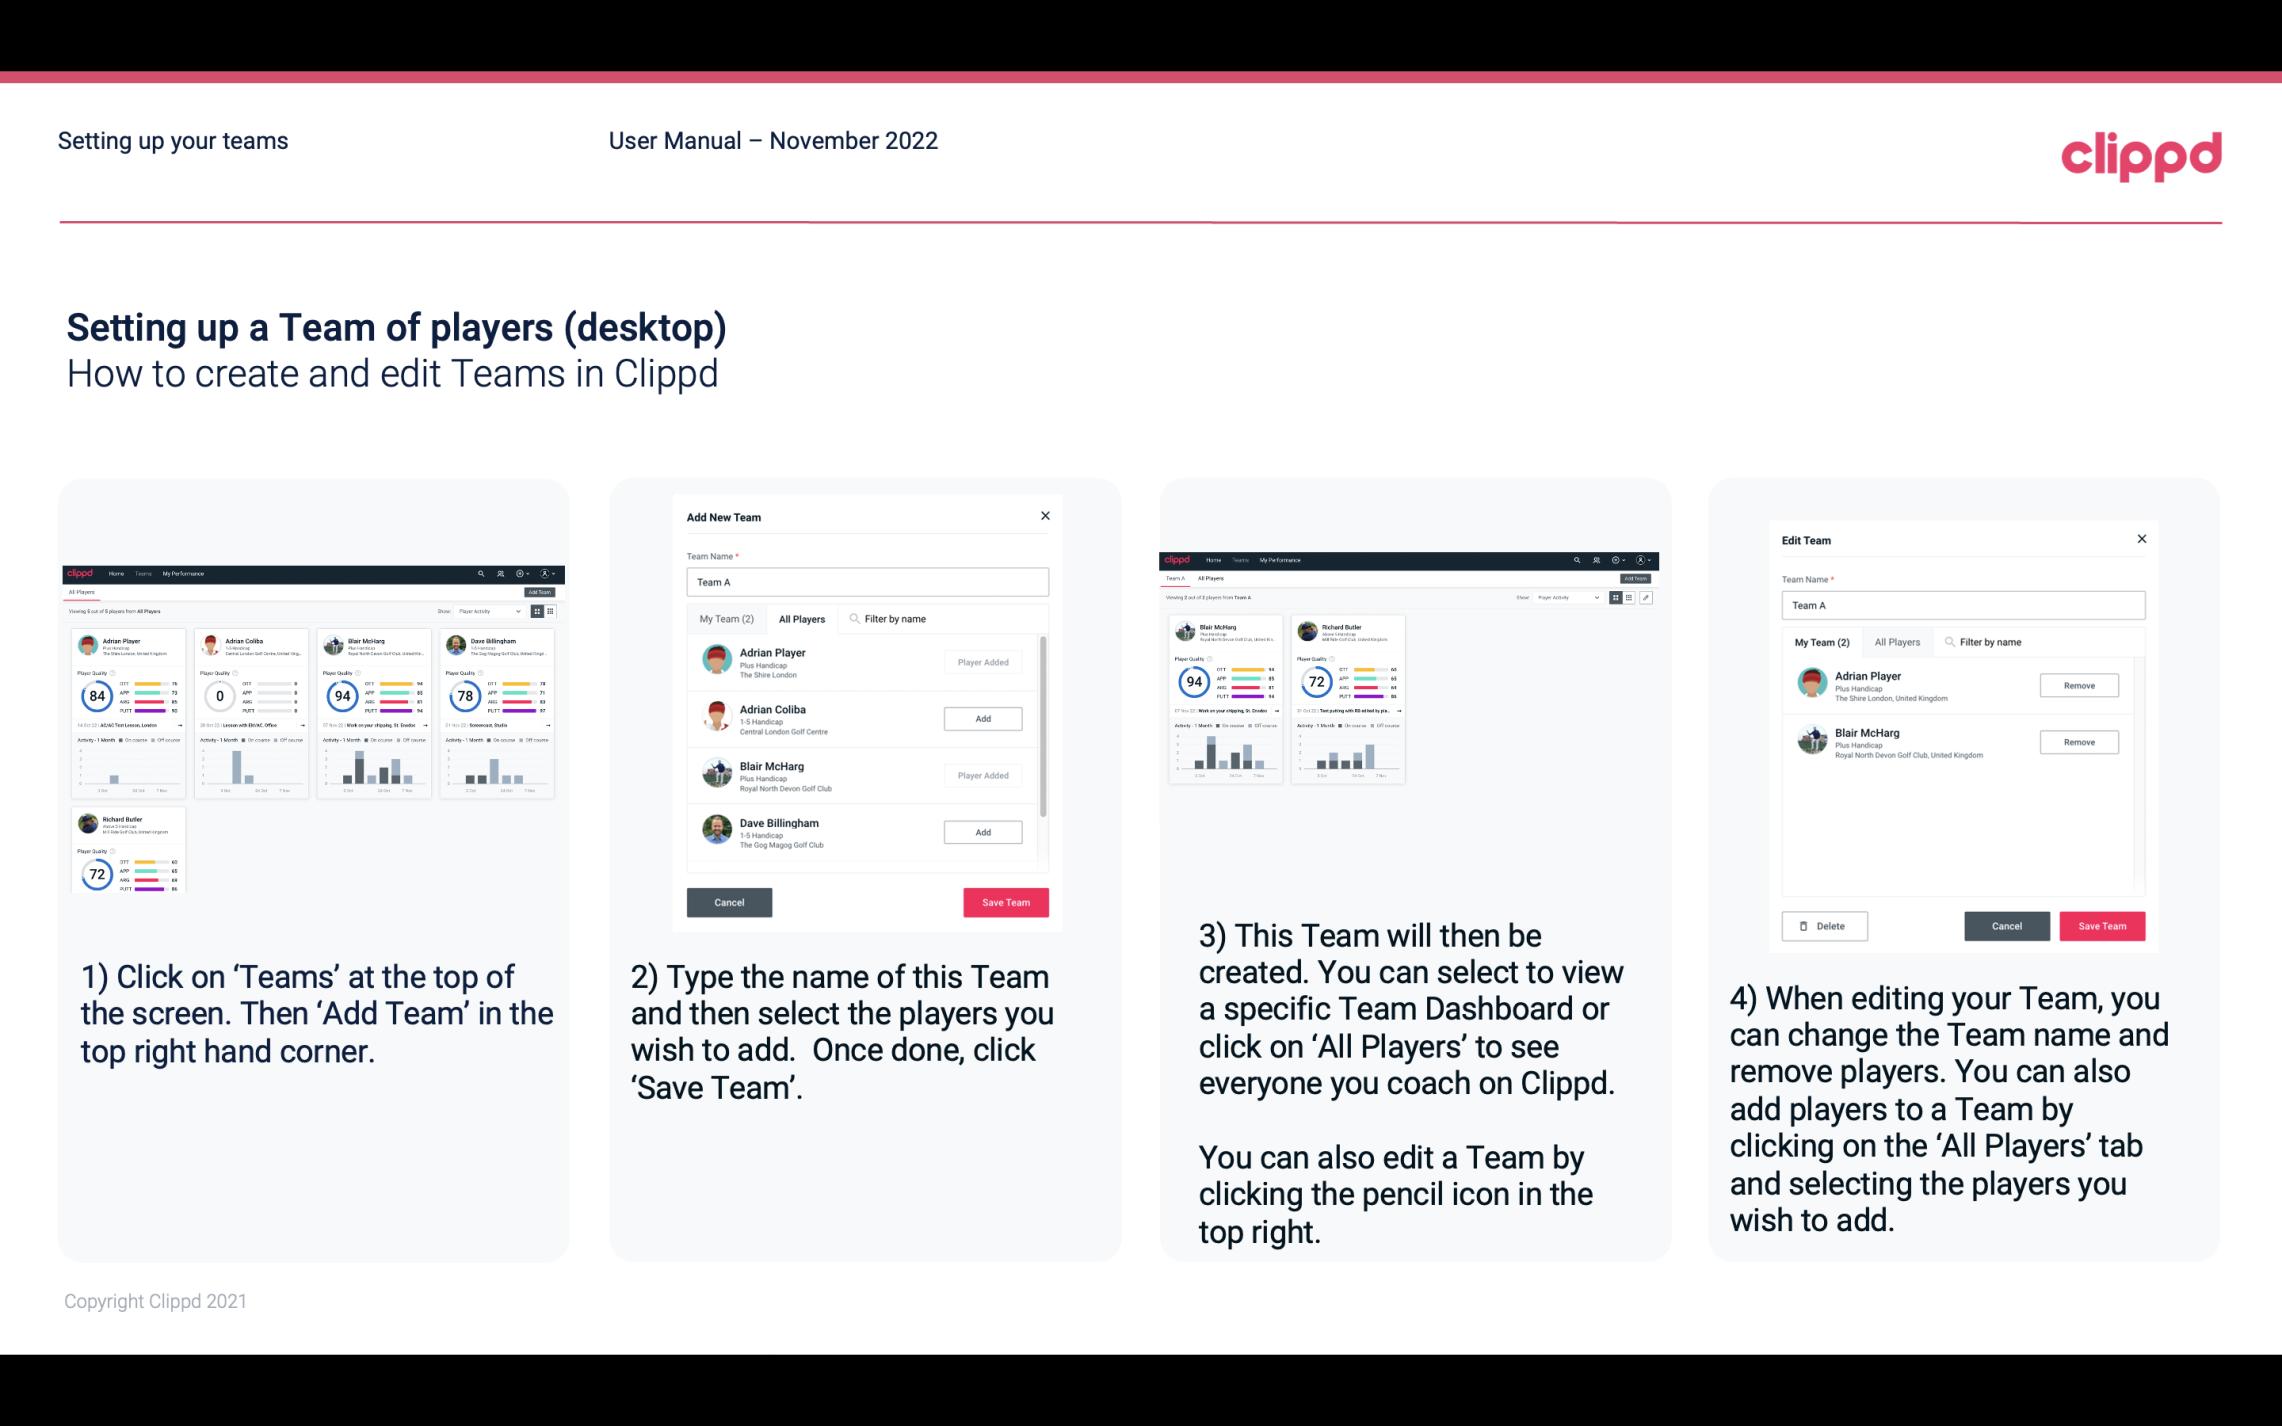Click Adrian Player's profile avatar icon
2282x1426 pixels.
point(718,662)
